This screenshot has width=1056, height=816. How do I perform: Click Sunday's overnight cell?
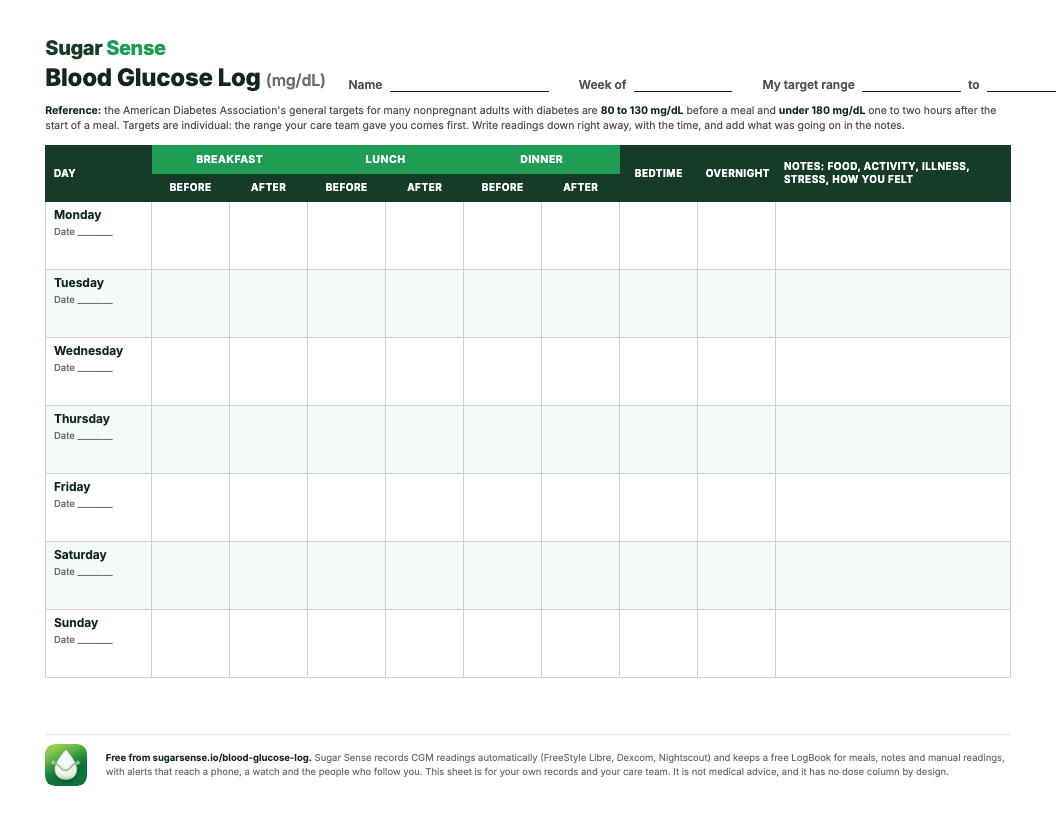(x=737, y=644)
